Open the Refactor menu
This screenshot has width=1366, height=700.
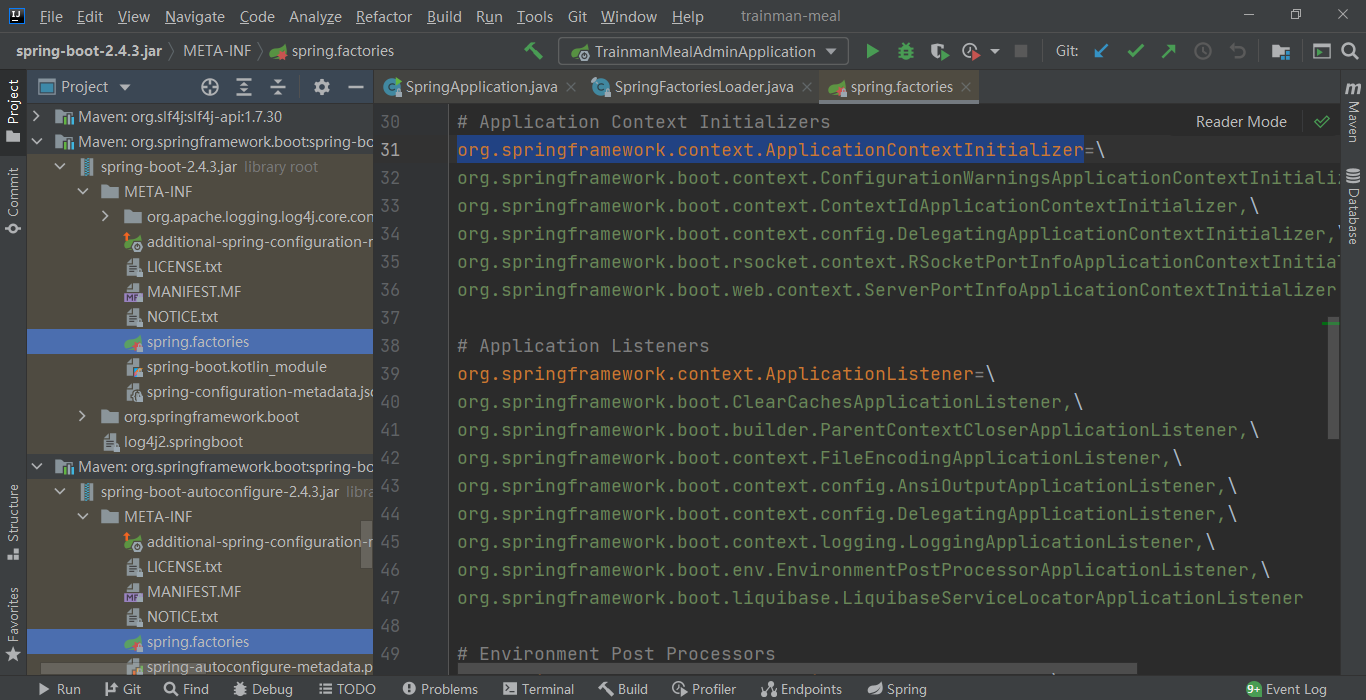pyautogui.click(x=384, y=17)
